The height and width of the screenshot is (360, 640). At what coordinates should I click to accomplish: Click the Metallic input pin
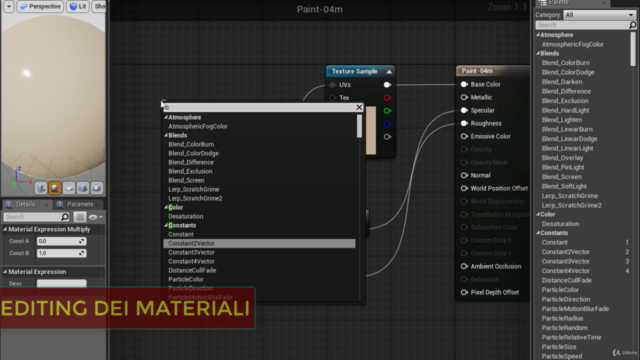pos(464,98)
